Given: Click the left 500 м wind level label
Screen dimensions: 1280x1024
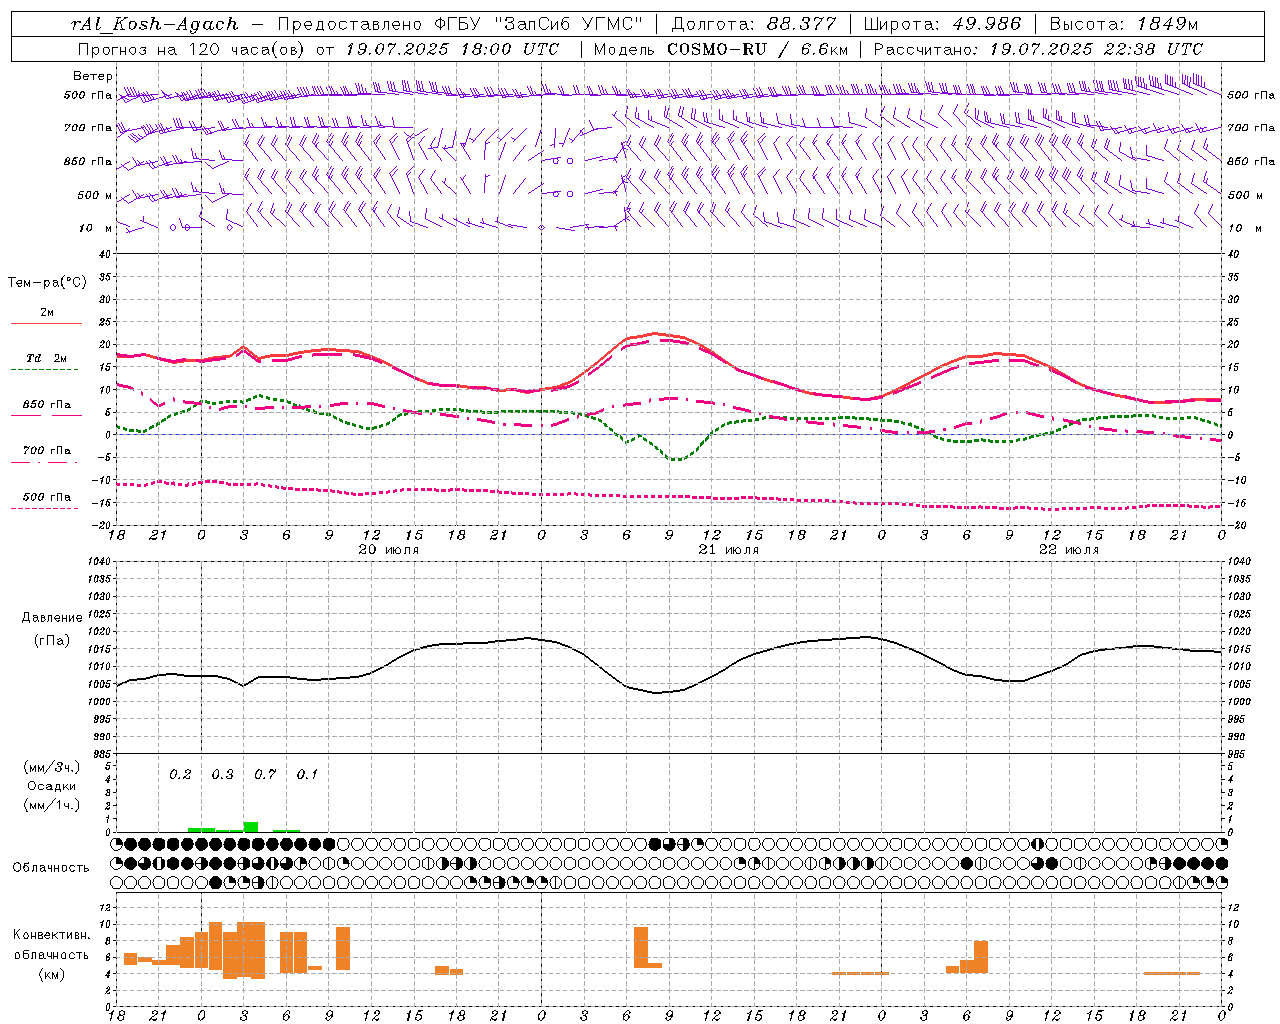Looking at the screenshot, I should pos(95,195).
